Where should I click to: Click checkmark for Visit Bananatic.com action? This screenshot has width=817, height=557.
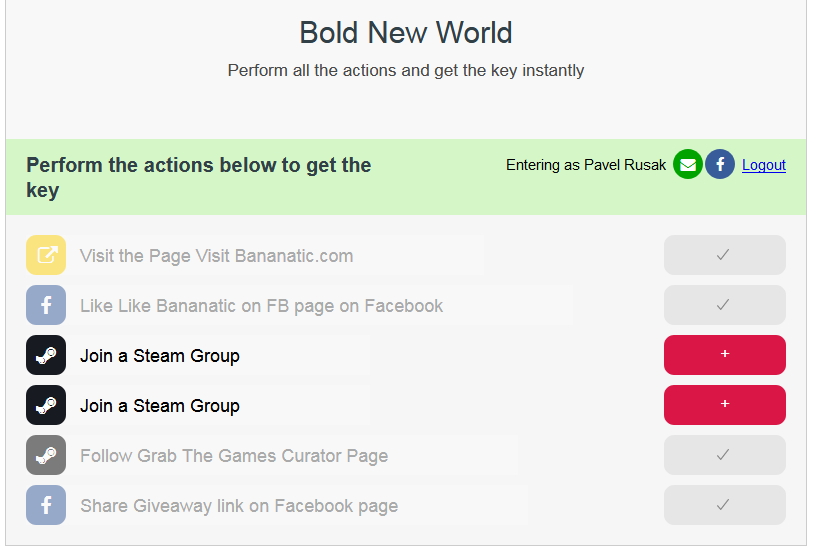coord(724,255)
